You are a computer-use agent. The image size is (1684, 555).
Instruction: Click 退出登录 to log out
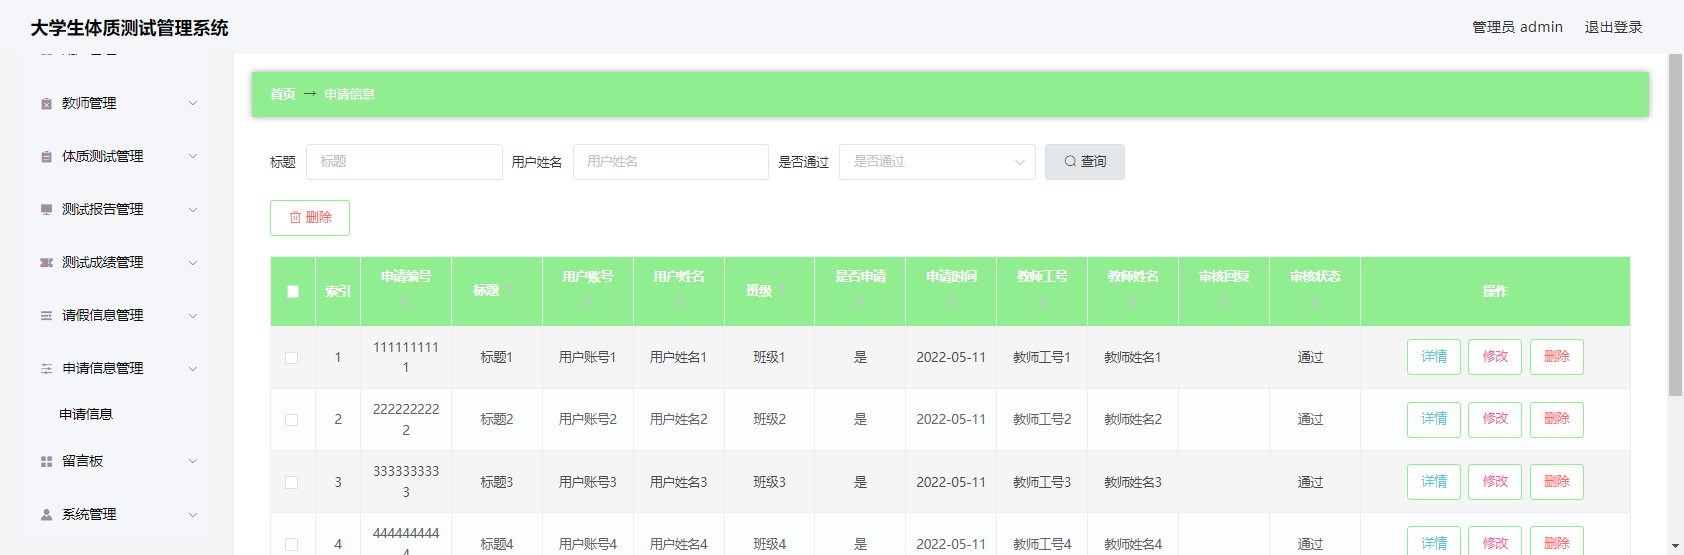[1613, 27]
